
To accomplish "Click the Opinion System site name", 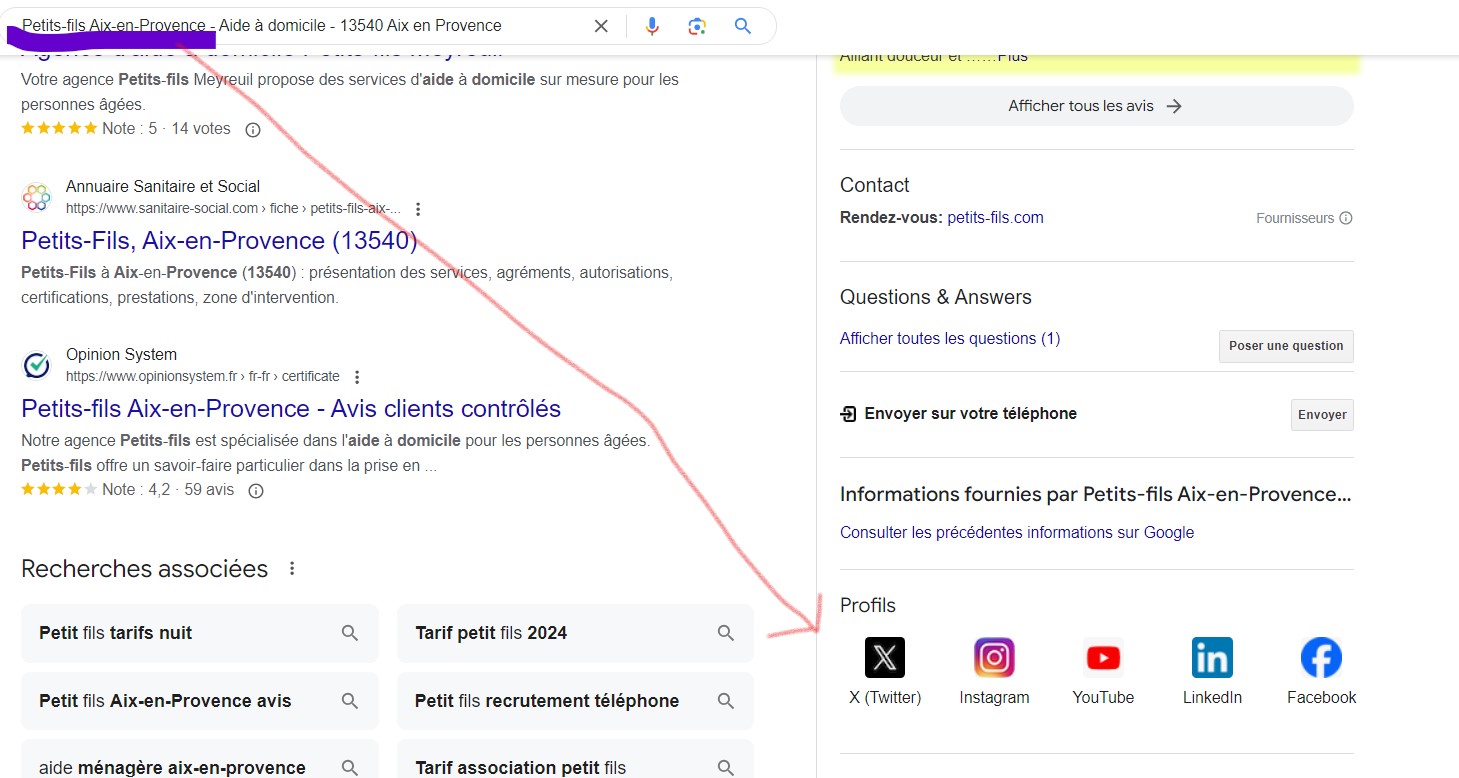I will (x=121, y=354).
